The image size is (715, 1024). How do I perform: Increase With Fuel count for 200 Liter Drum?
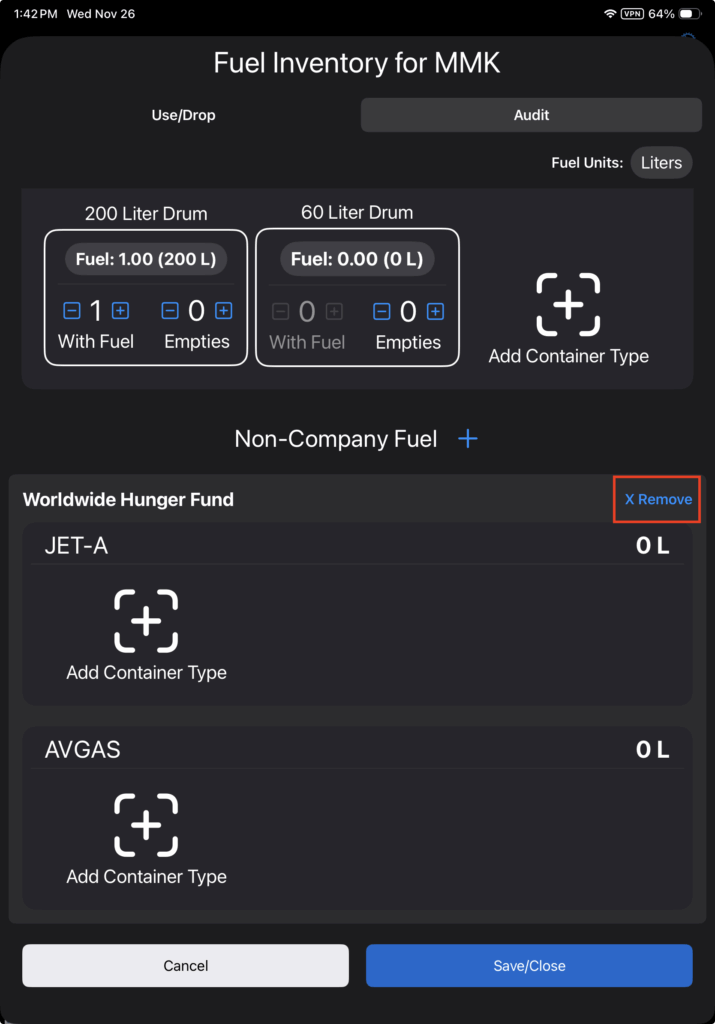(120, 311)
